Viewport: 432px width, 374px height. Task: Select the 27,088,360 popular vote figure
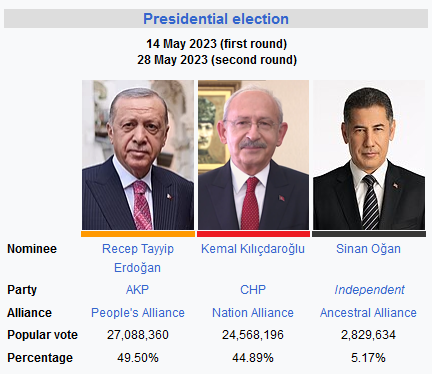tap(138, 335)
